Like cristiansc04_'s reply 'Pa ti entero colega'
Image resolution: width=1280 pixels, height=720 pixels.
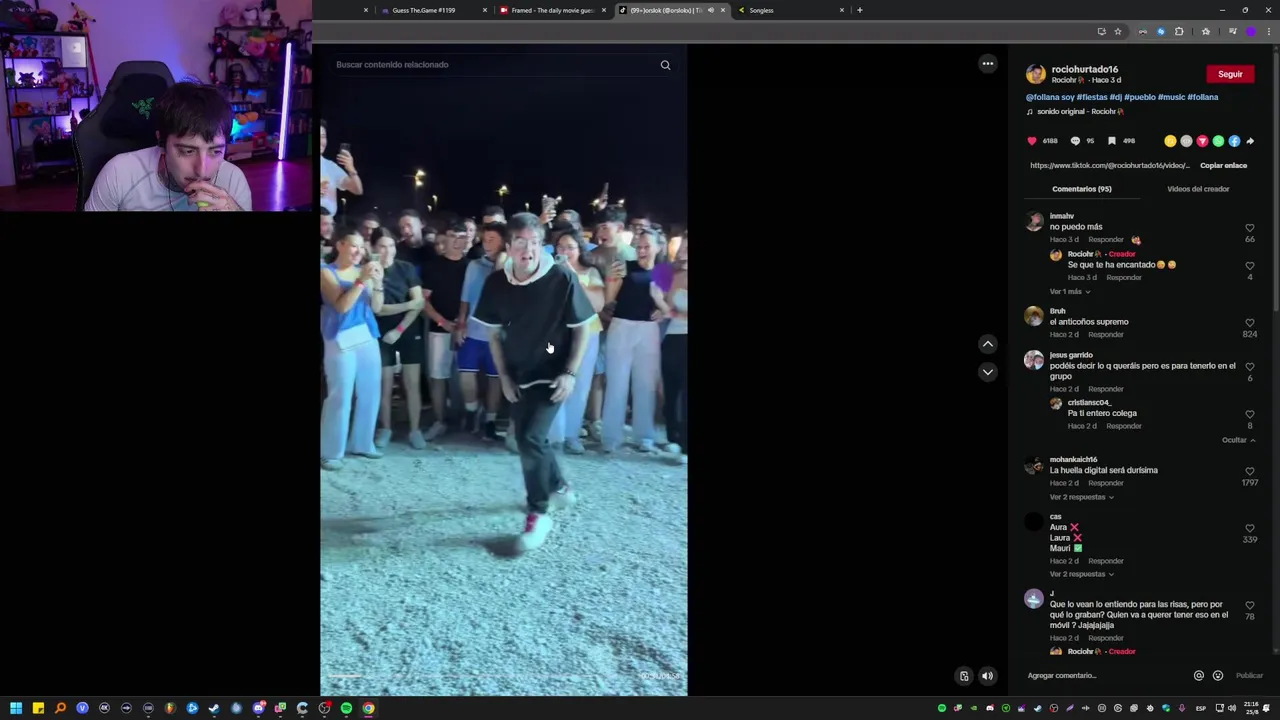click(x=1249, y=414)
